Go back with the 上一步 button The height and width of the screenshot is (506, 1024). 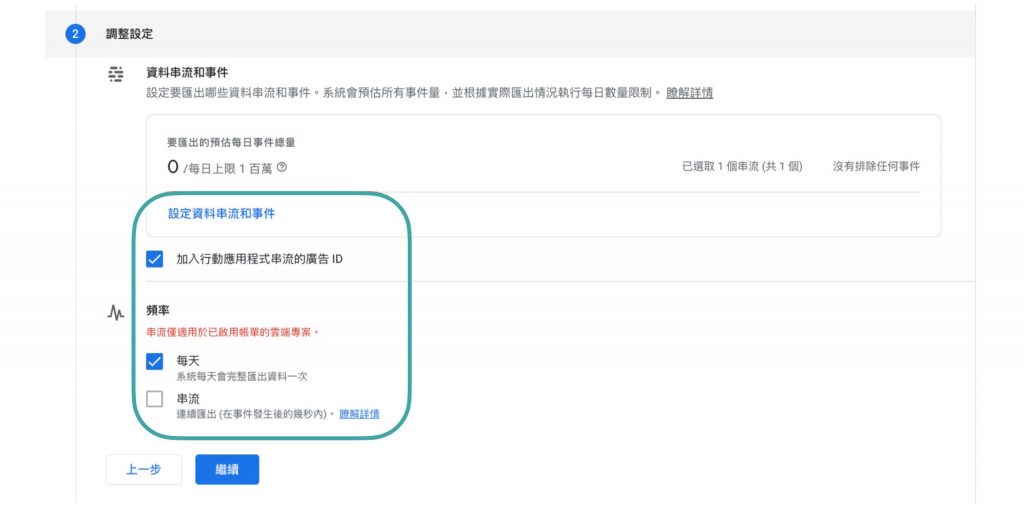144,469
